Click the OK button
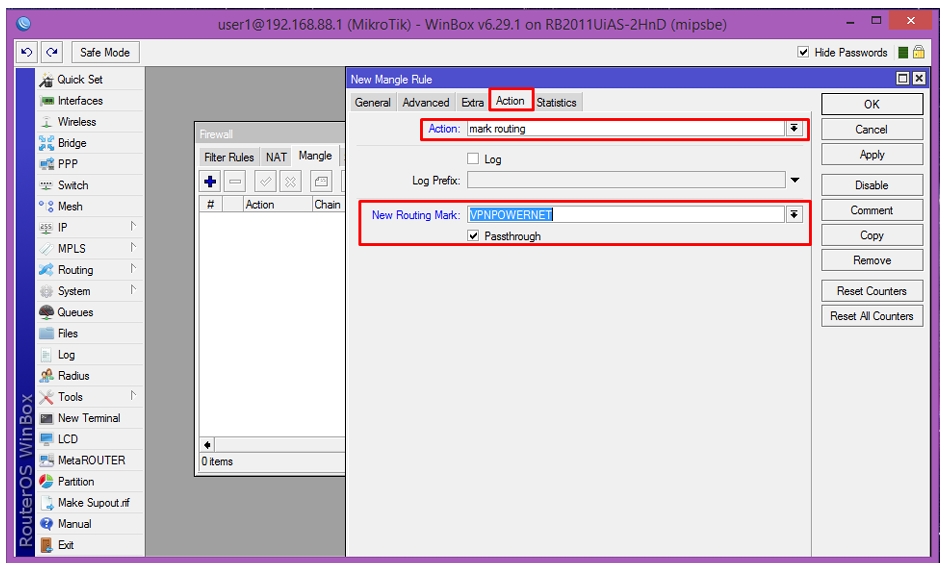 (872, 104)
